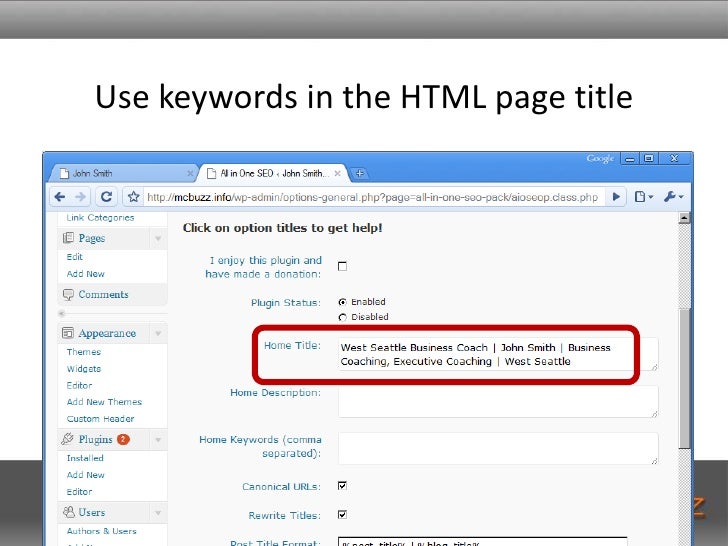Click the vertical scrollbar thumb
Screen dimensions: 728x546
(684, 378)
